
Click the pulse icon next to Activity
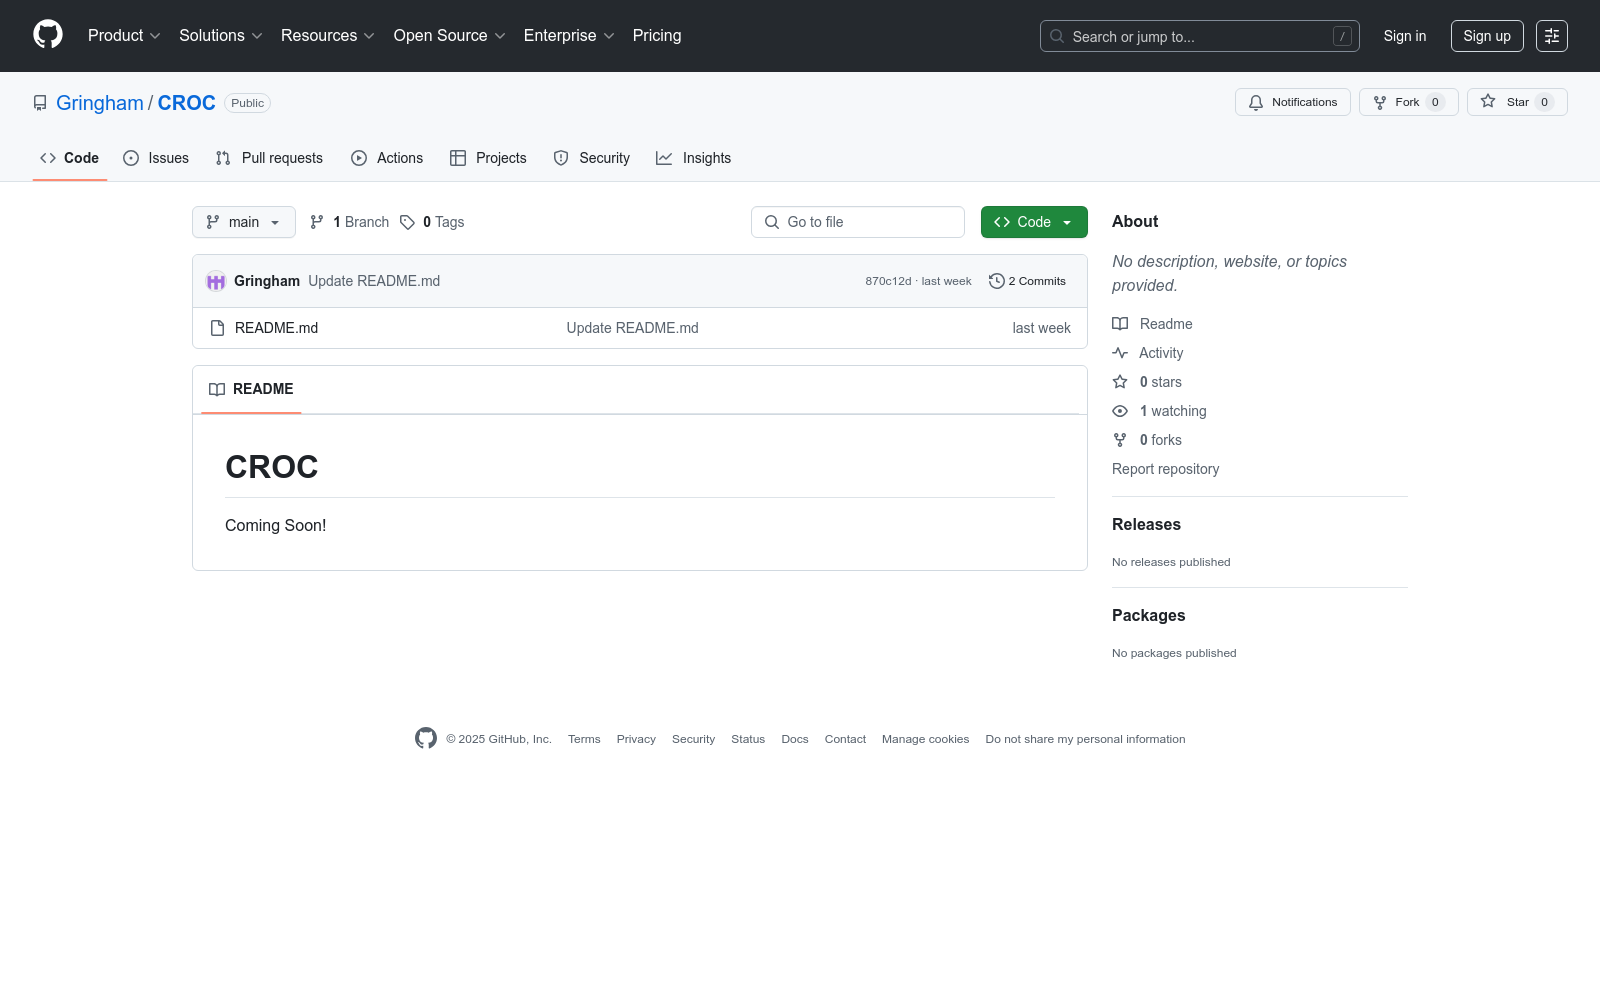[1120, 353]
